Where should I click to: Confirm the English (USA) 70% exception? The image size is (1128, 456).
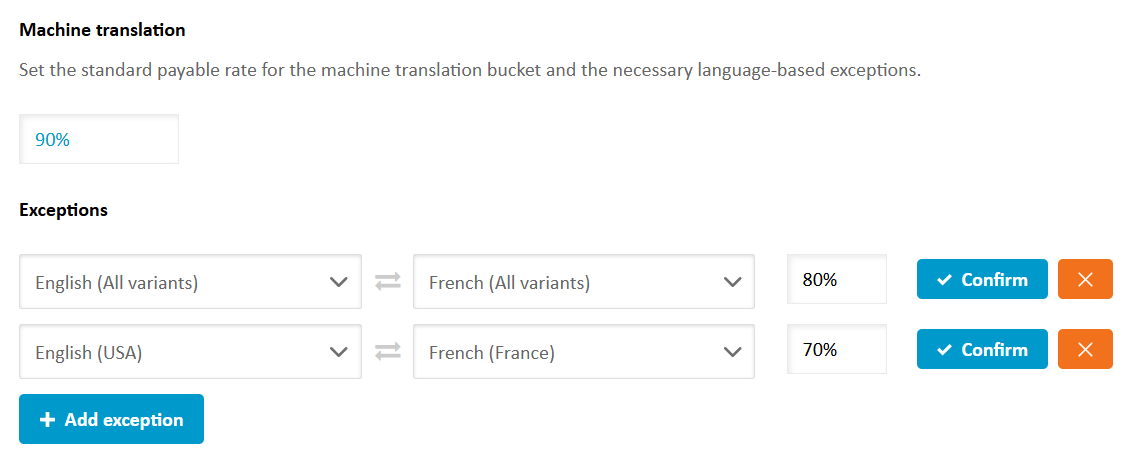point(982,350)
